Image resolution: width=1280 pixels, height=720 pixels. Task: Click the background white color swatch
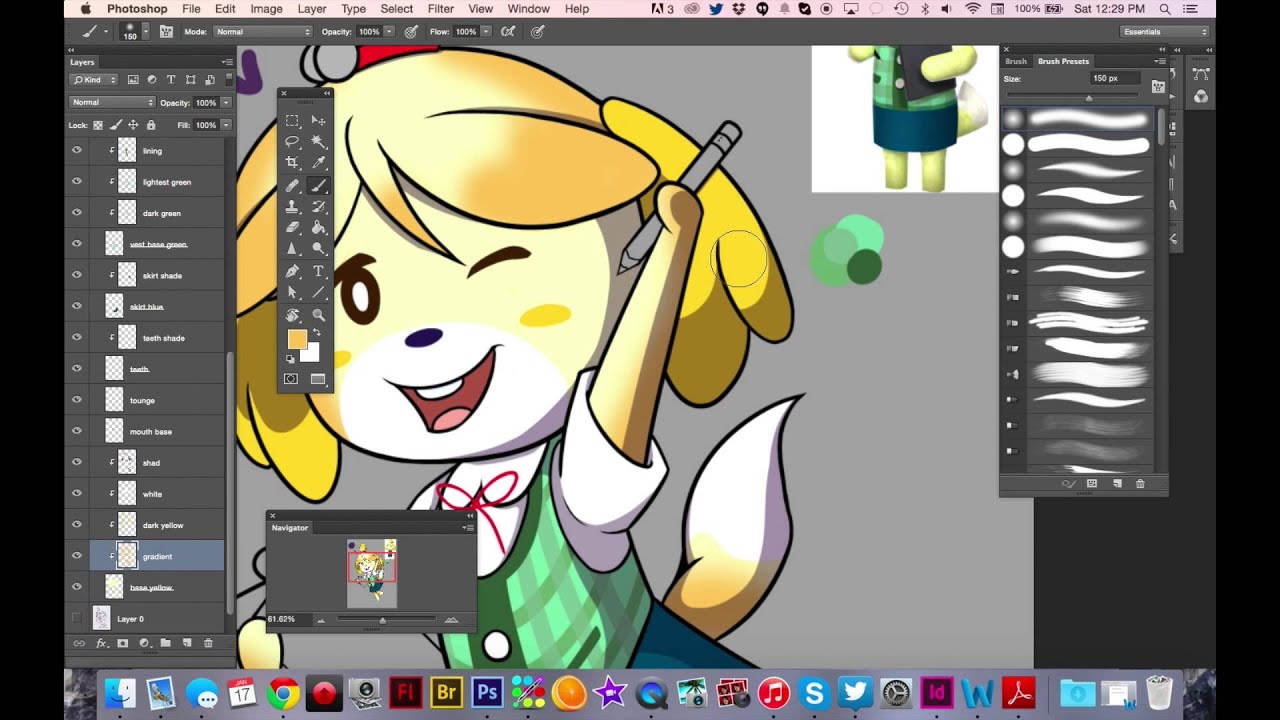[x=312, y=353]
